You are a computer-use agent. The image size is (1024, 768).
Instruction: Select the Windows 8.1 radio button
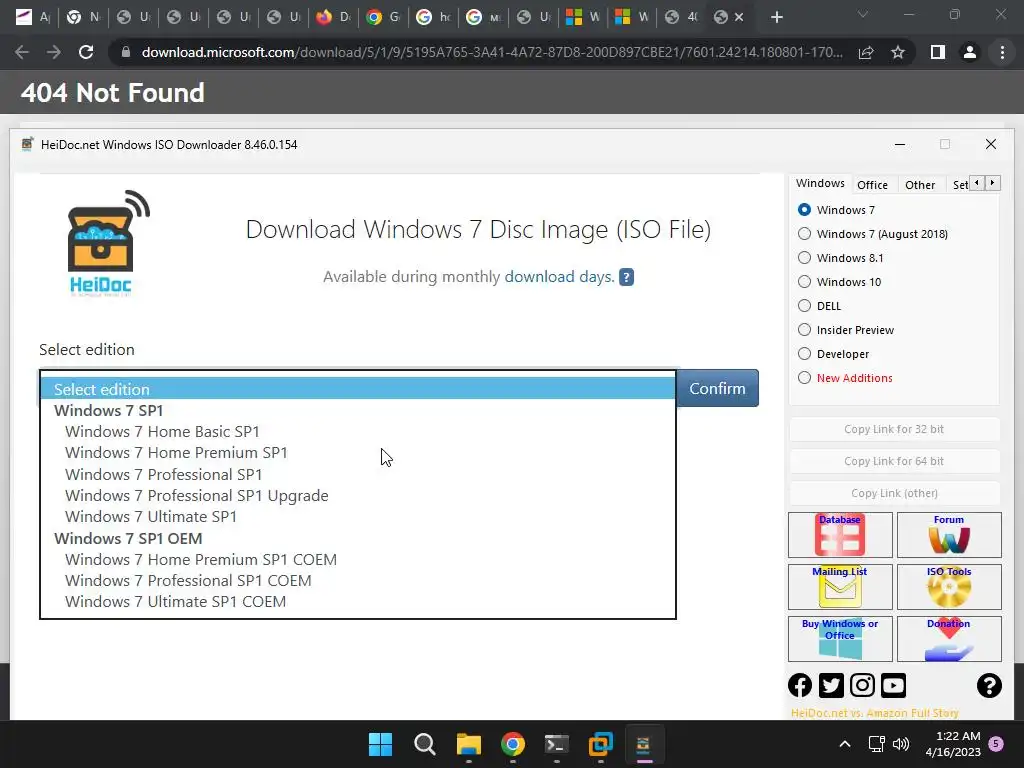click(x=805, y=258)
